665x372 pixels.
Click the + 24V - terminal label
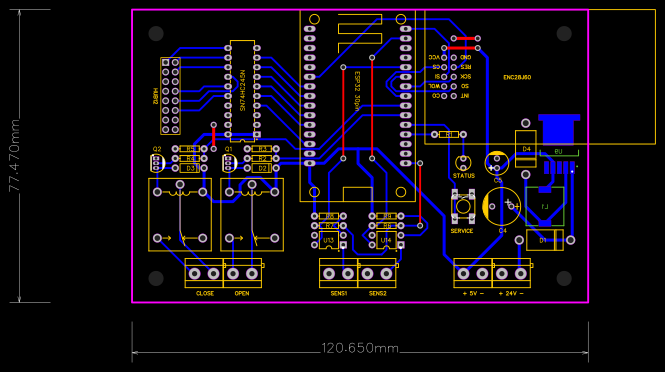511,294
